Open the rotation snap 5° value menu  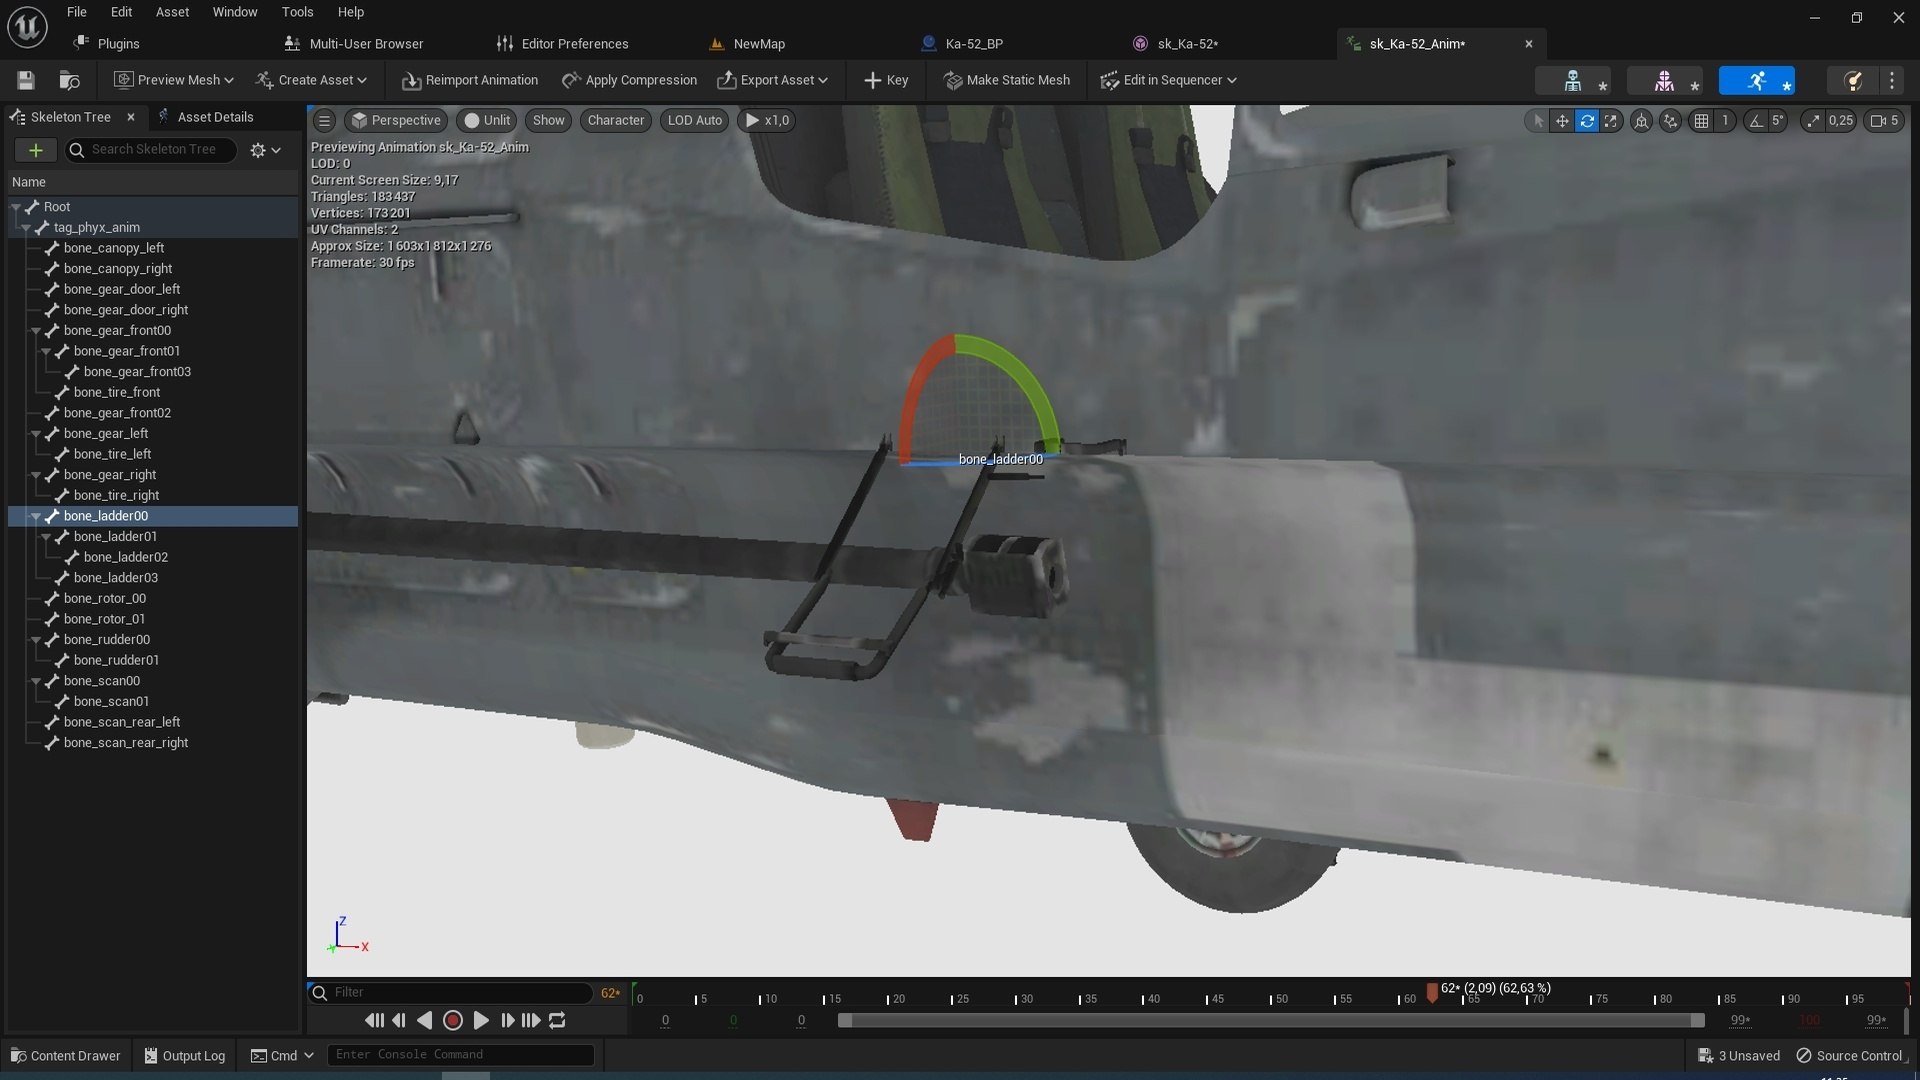click(1777, 120)
